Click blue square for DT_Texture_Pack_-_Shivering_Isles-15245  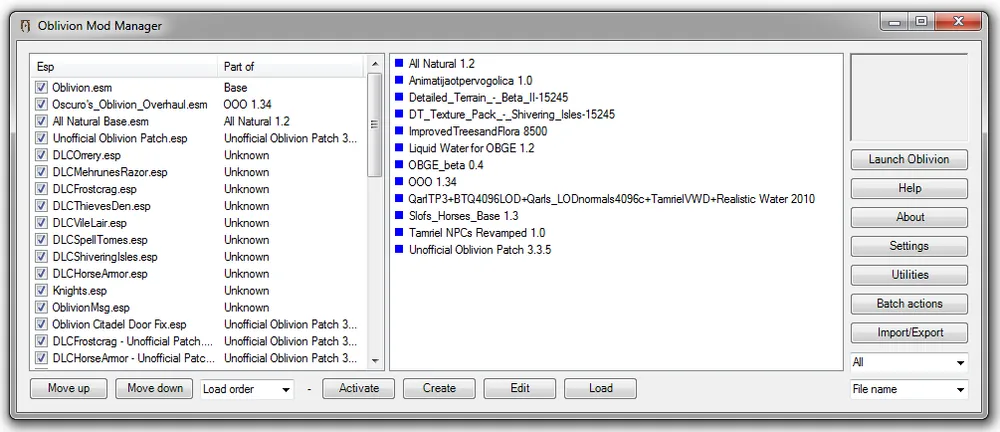tap(399, 114)
